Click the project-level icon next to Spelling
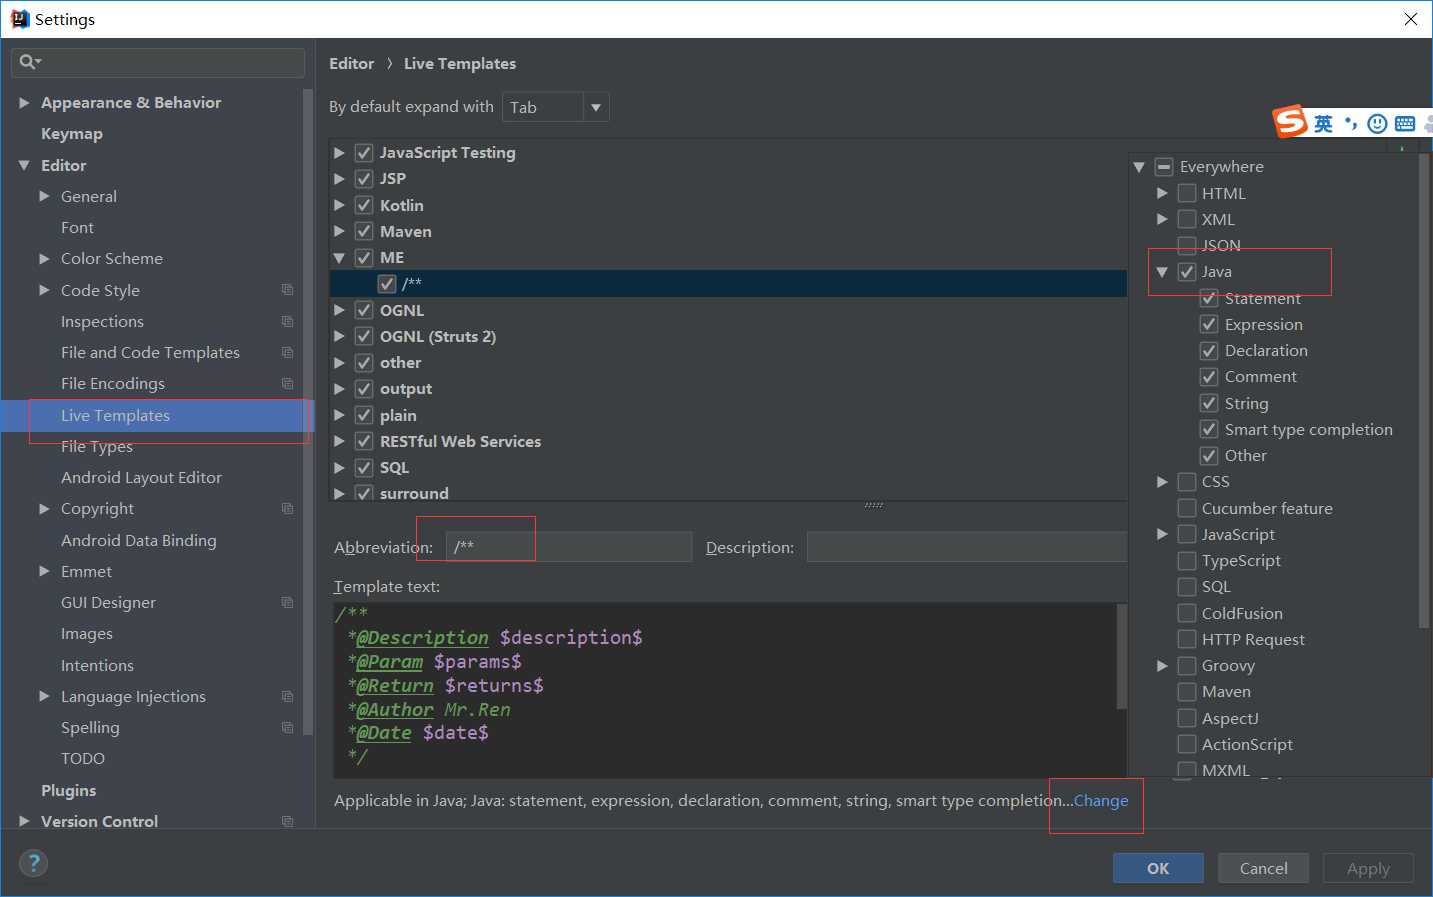Viewport: 1433px width, 897px height. (287, 727)
